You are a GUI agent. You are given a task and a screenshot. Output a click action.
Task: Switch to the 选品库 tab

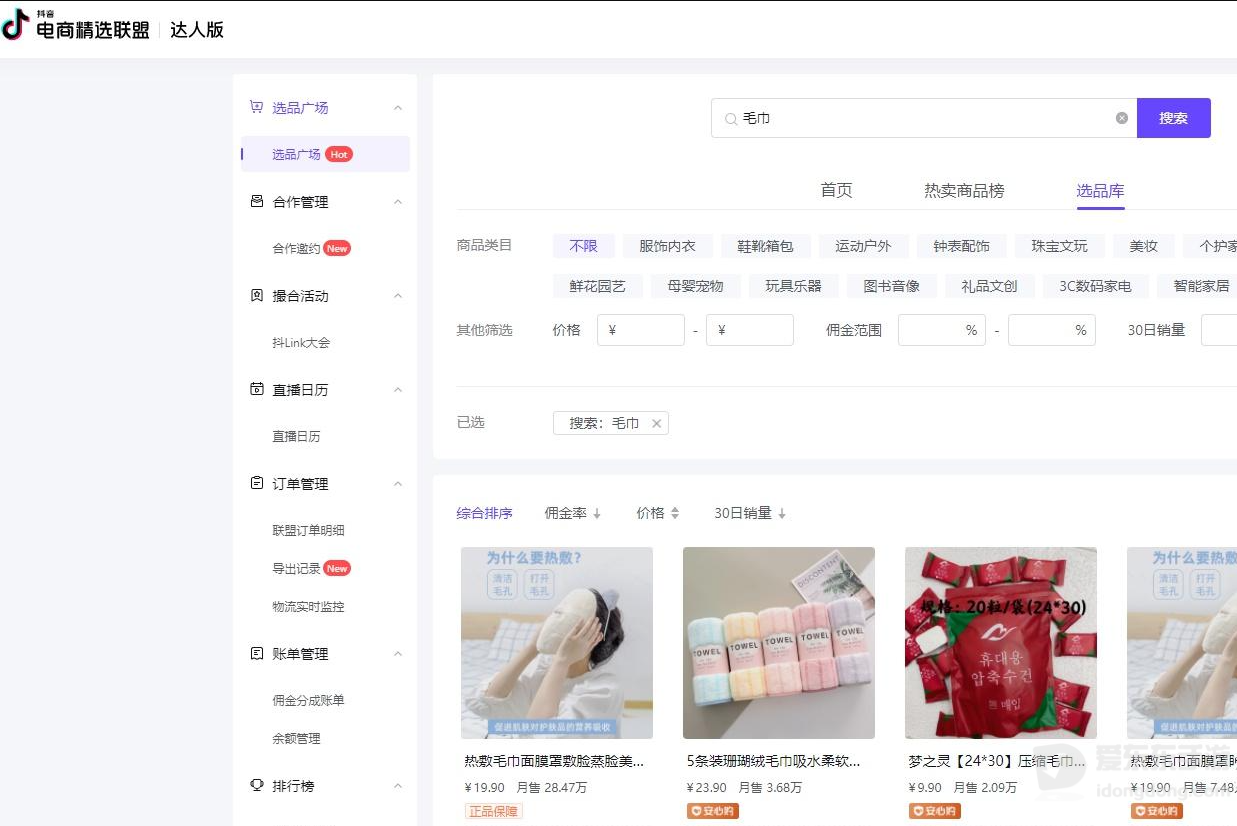1100,190
